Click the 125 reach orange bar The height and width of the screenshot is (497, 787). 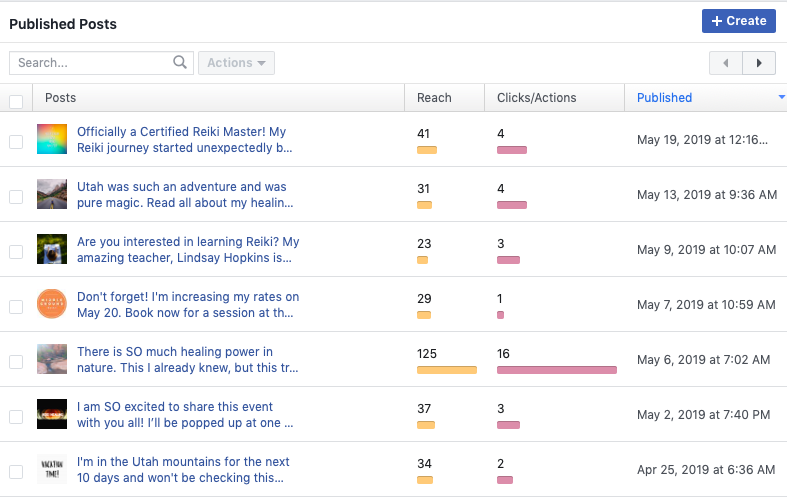coord(446,370)
